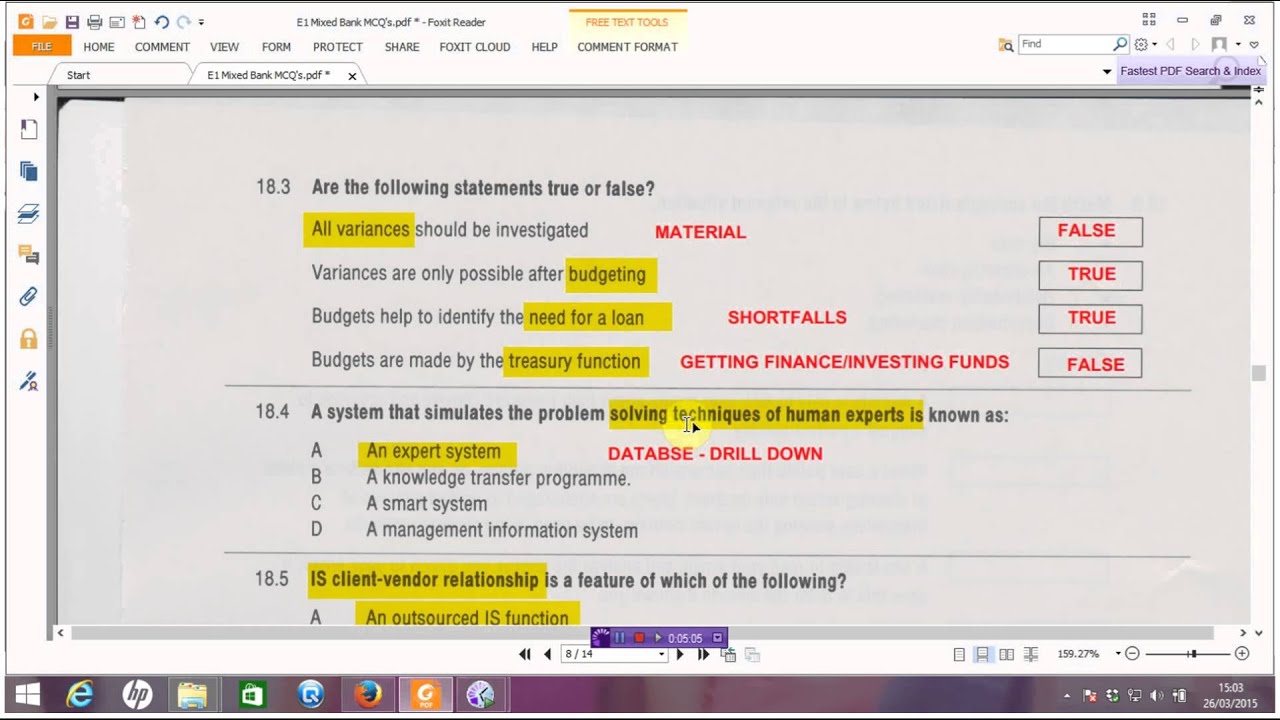Viewport: 1280px width, 720px height.
Task: Click the Fastest PDF Search & Index banner
Action: tap(1190, 71)
